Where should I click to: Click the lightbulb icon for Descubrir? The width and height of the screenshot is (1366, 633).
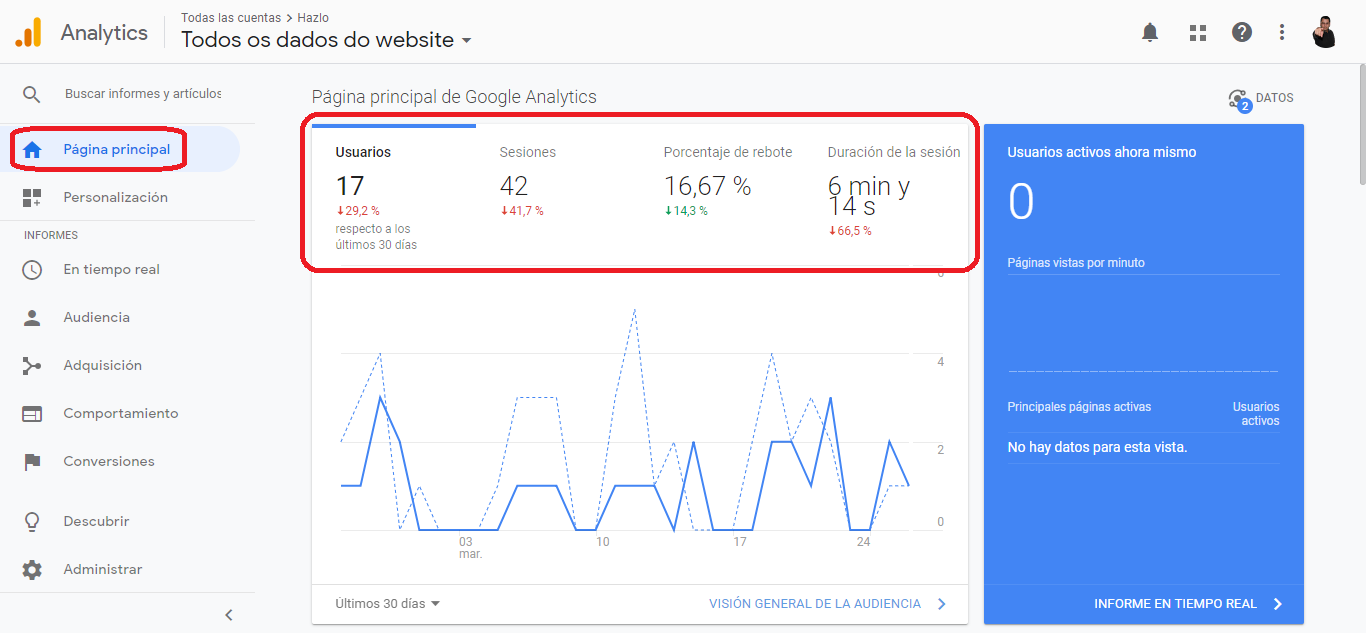coord(32,522)
